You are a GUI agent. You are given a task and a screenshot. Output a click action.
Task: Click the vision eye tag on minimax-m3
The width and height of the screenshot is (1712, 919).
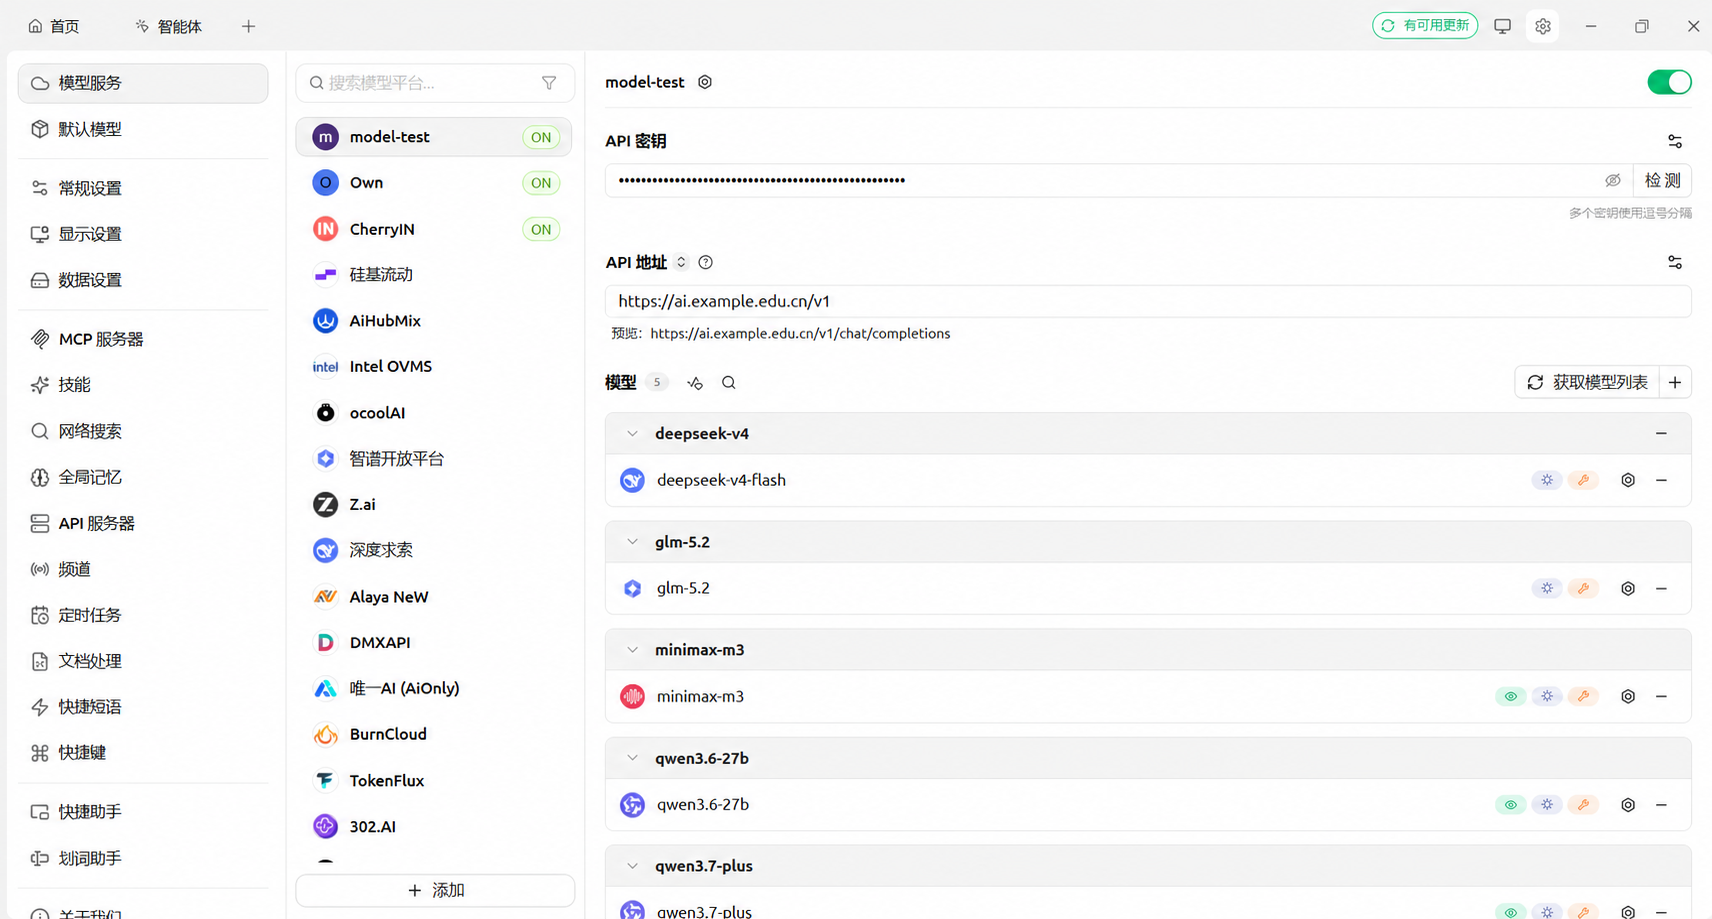pyautogui.click(x=1510, y=696)
